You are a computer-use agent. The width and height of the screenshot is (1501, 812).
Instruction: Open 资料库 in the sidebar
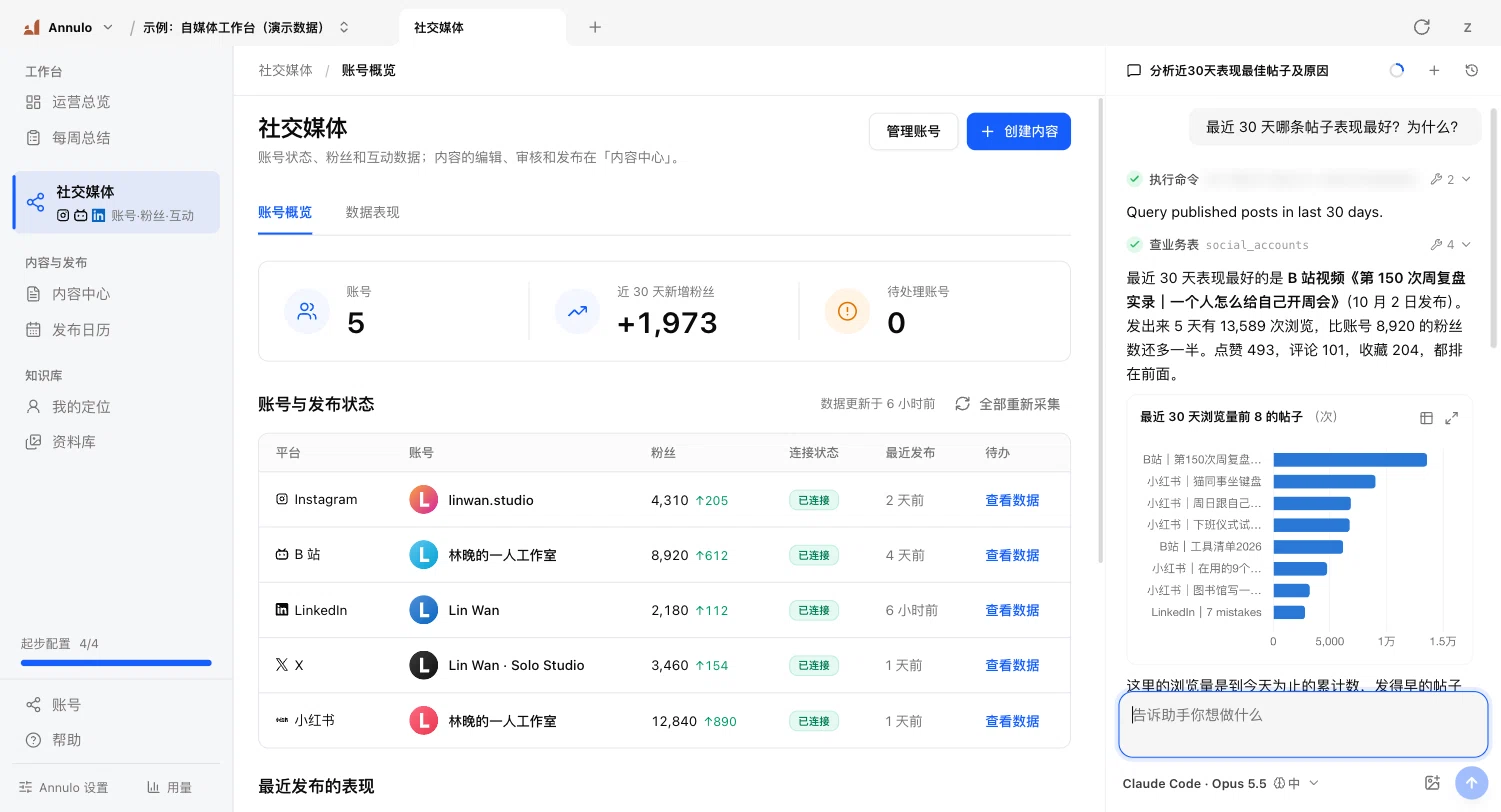click(116, 442)
